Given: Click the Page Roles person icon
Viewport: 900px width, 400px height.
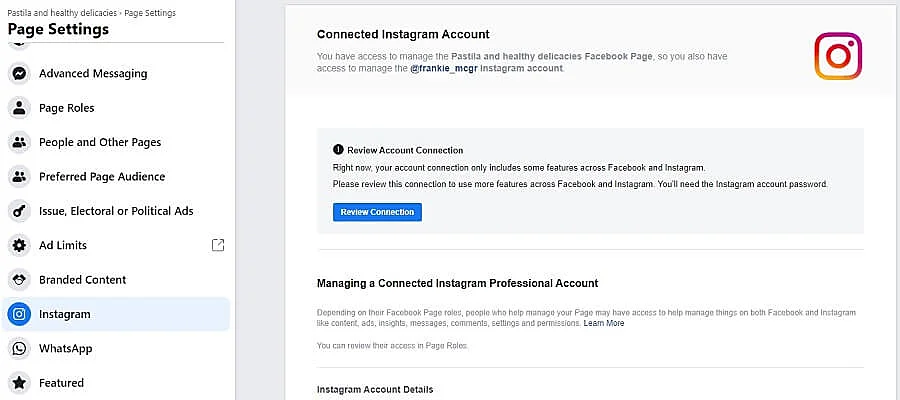Looking at the screenshot, I should coord(18,108).
